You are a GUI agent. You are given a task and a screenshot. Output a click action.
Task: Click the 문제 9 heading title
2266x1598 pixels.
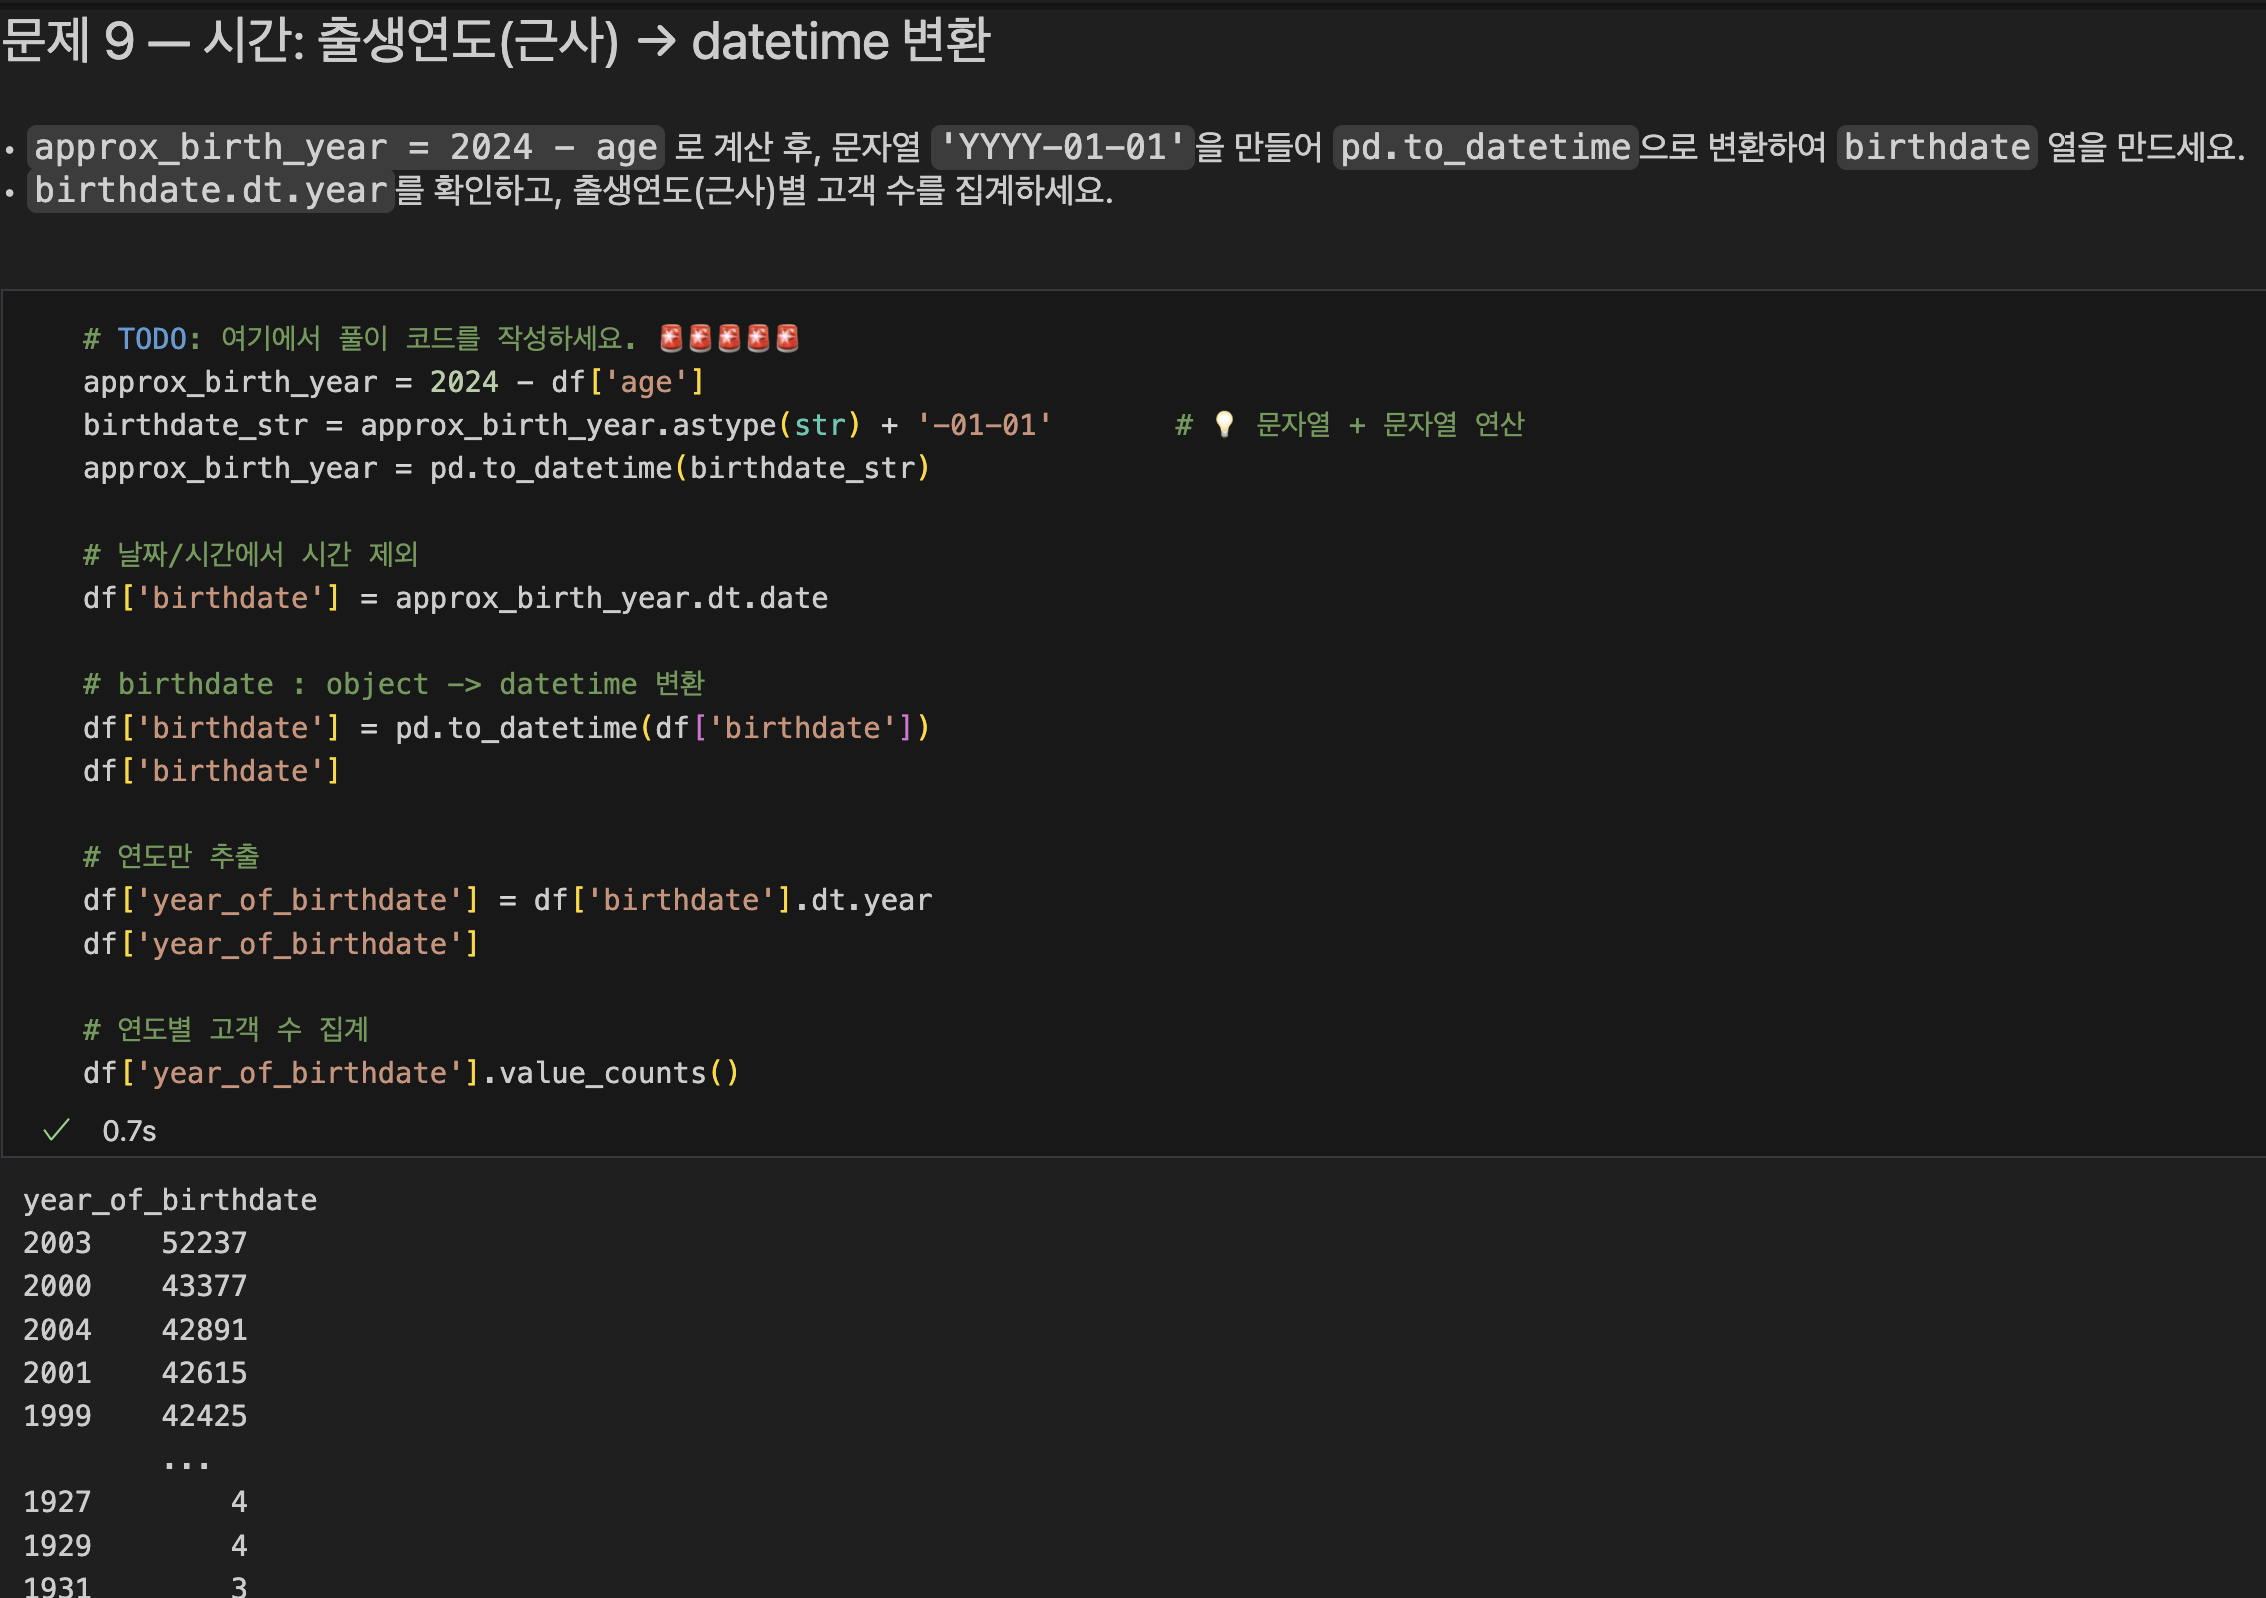click(x=495, y=42)
